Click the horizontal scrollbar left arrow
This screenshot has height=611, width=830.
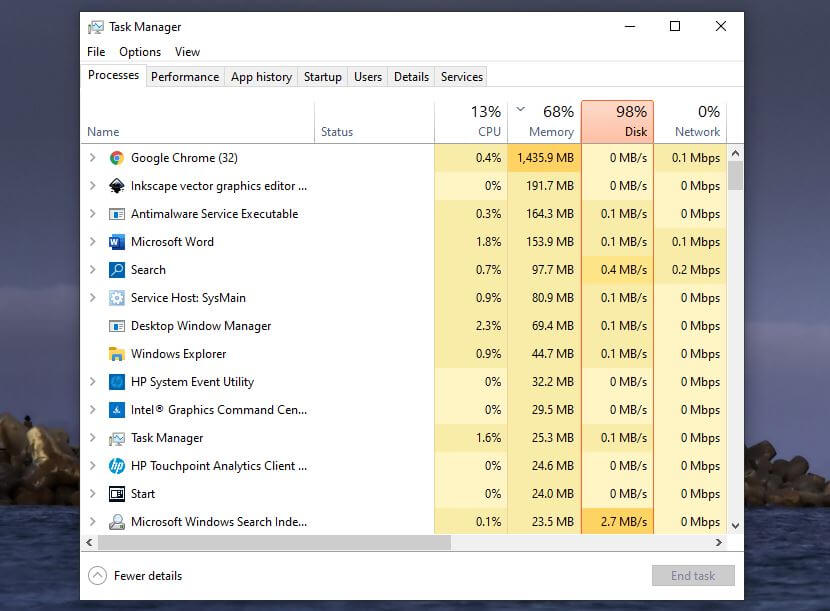click(89, 542)
